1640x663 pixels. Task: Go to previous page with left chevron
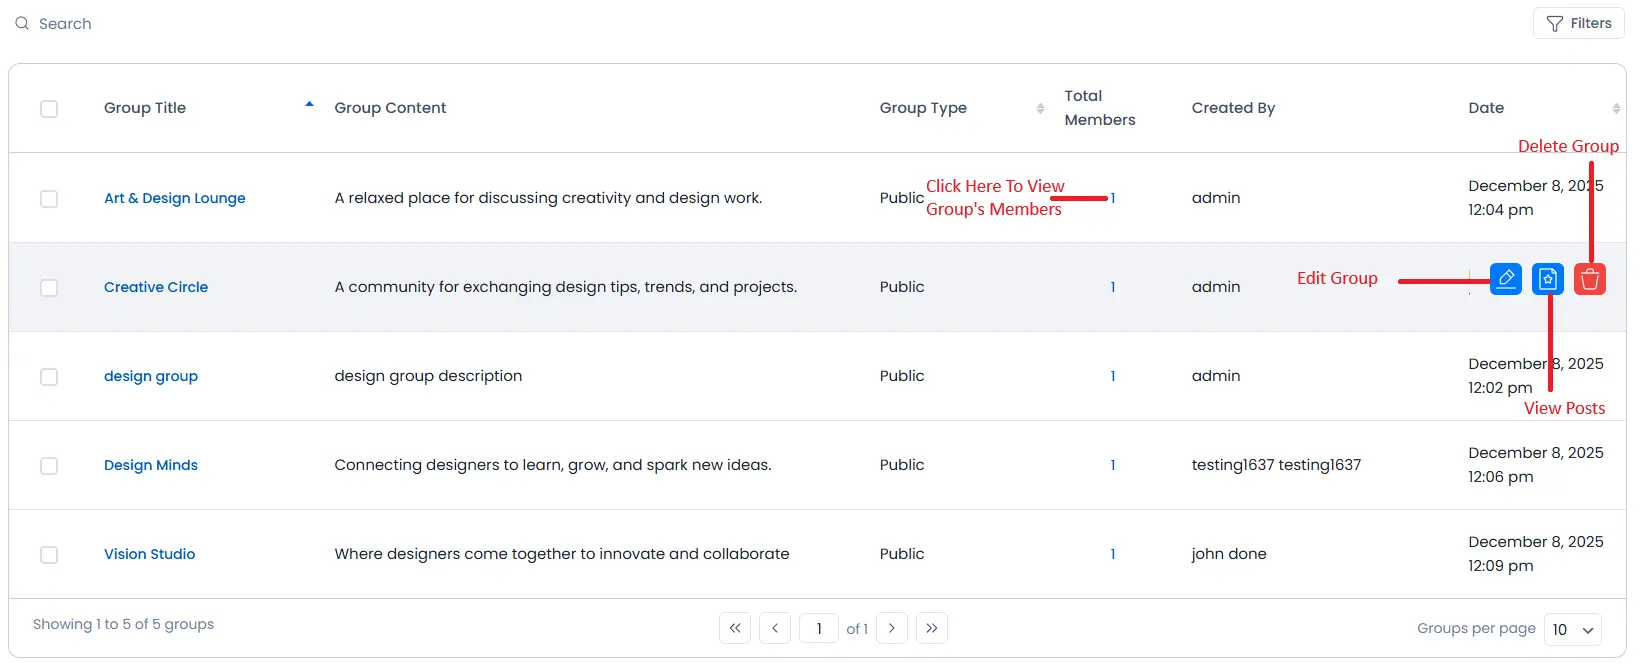pyautogui.click(x=775, y=628)
